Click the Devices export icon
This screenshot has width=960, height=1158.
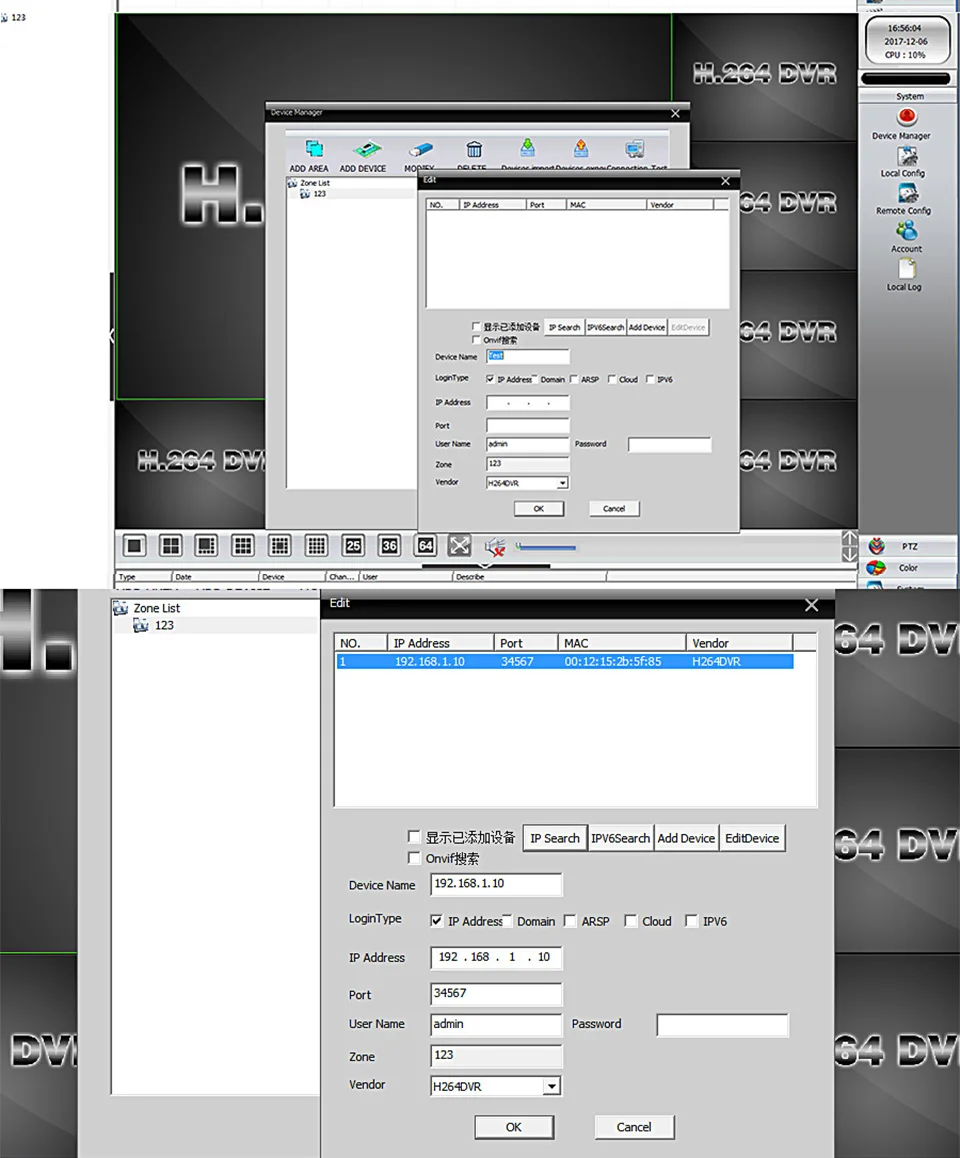(581, 148)
